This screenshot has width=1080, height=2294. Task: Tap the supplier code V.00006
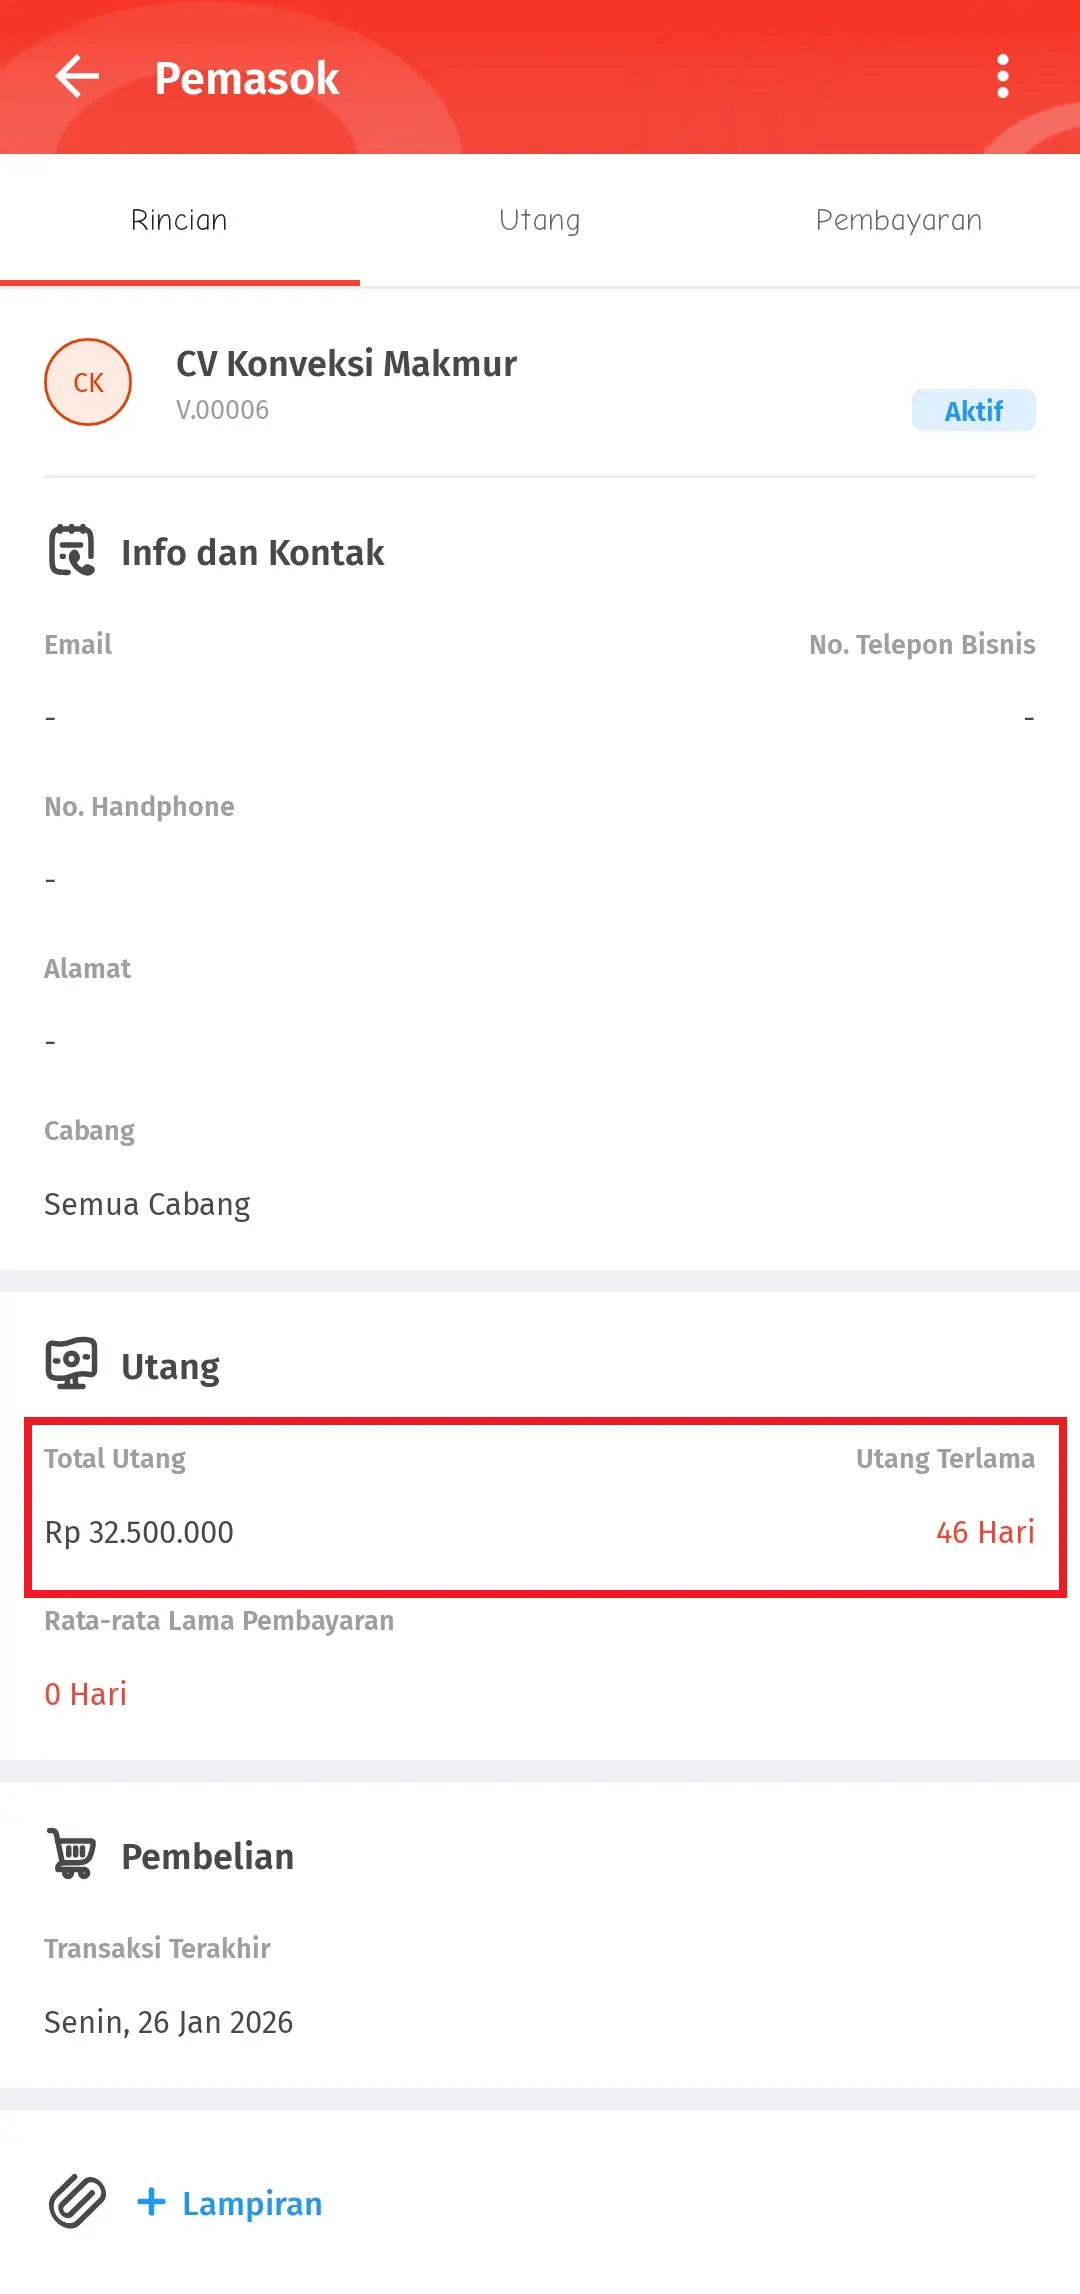pos(221,409)
